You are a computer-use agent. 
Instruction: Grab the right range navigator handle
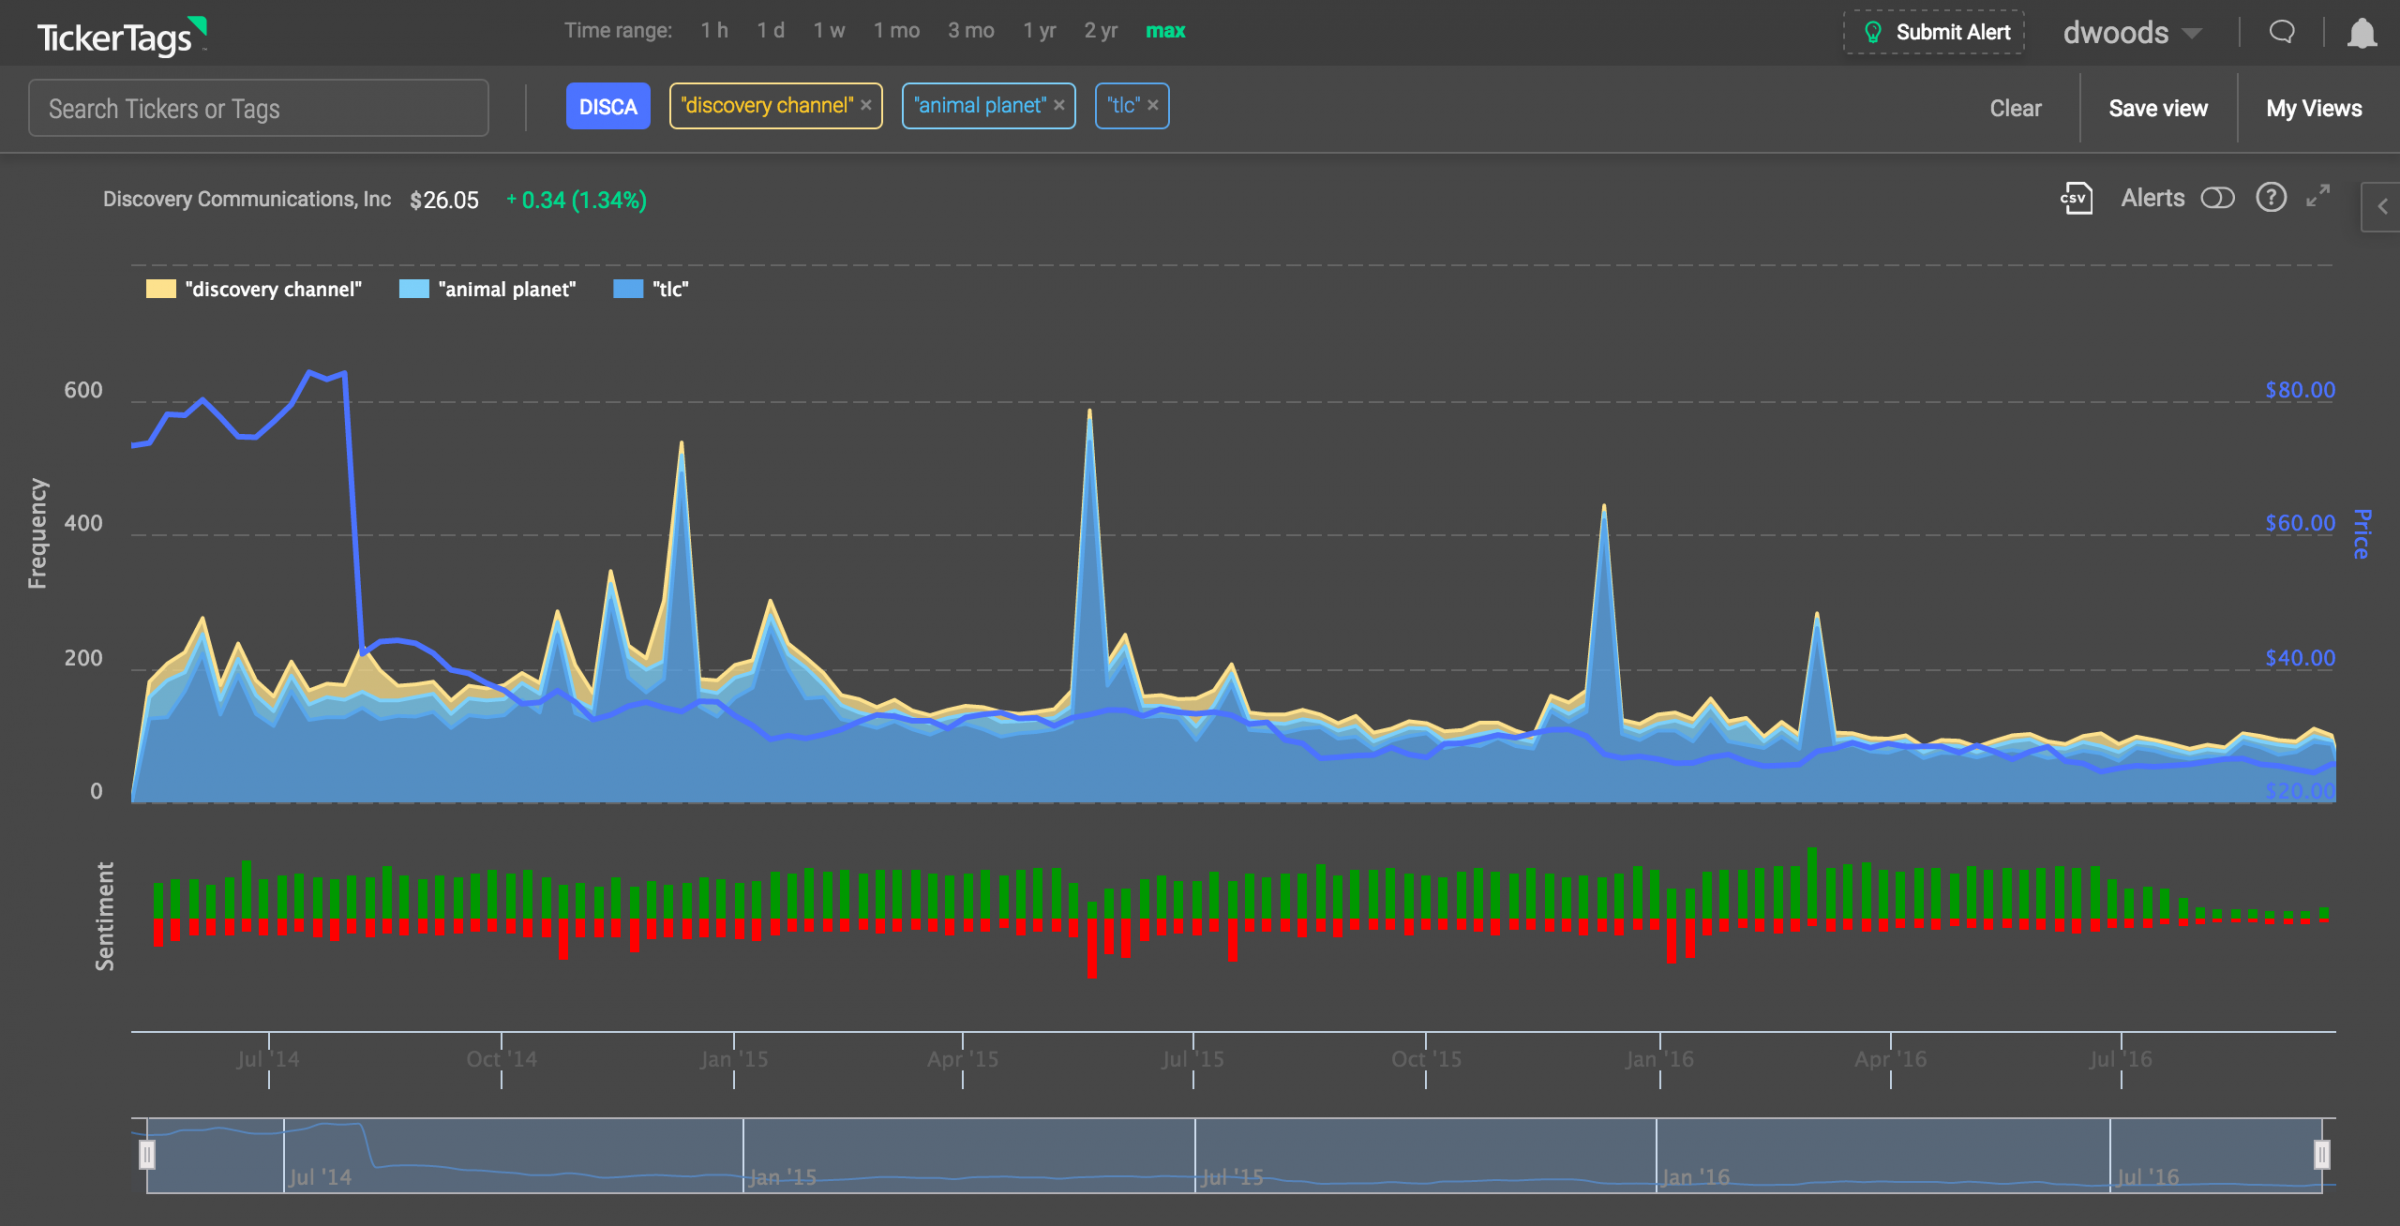2322,1155
